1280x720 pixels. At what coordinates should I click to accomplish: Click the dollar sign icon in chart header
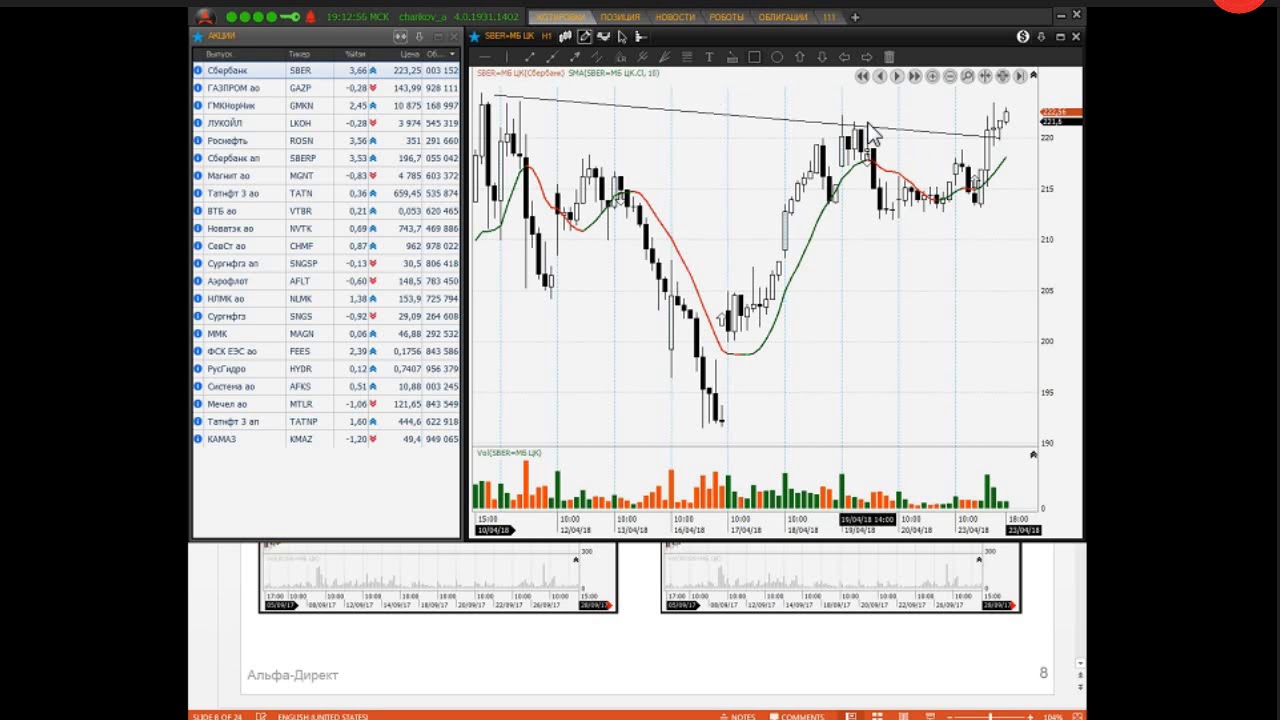click(x=1023, y=36)
